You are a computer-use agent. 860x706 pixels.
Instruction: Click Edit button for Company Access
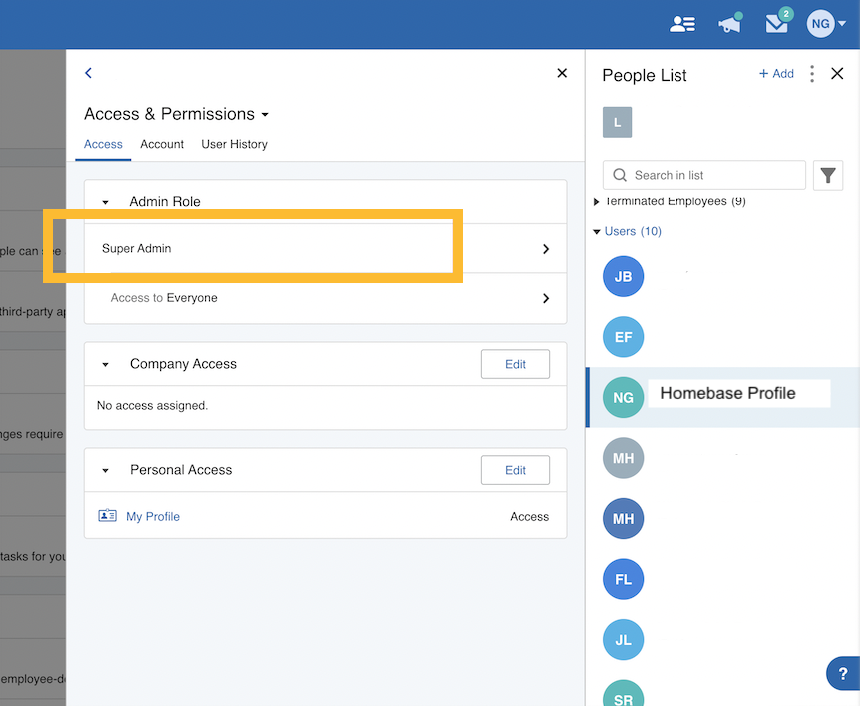click(515, 364)
